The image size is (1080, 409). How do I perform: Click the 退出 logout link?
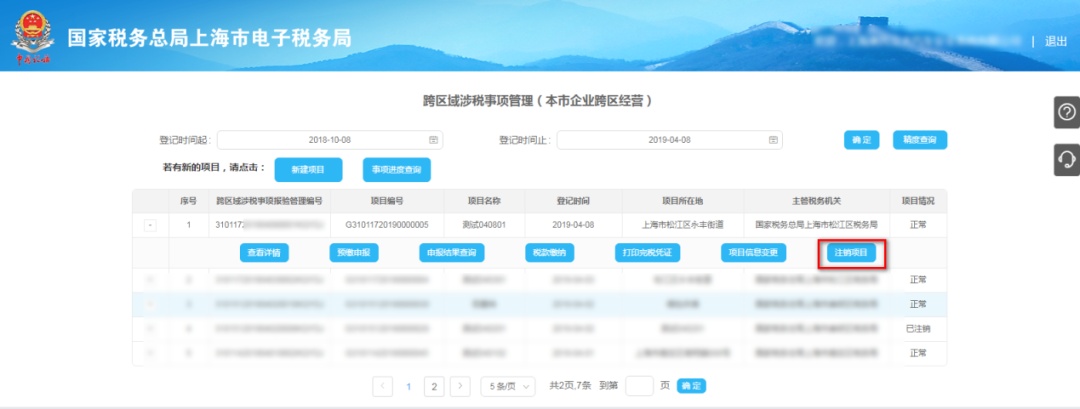(x=1056, y=42)
